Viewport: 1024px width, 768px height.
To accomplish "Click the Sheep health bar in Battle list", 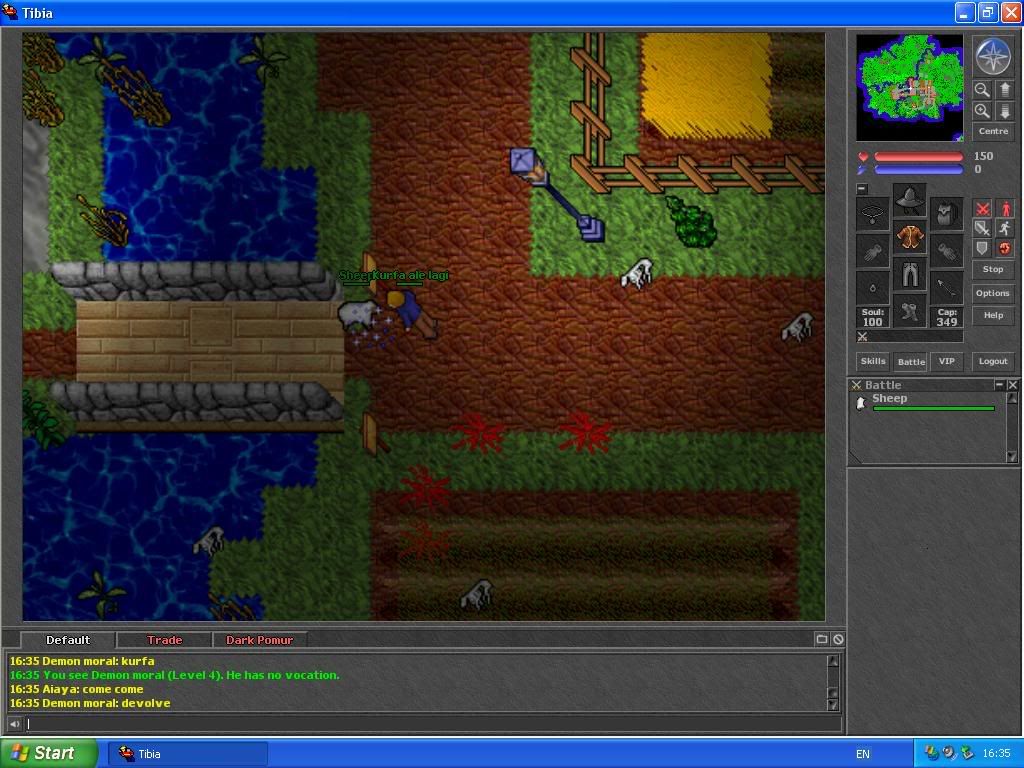I will click(x=933, y=409).
